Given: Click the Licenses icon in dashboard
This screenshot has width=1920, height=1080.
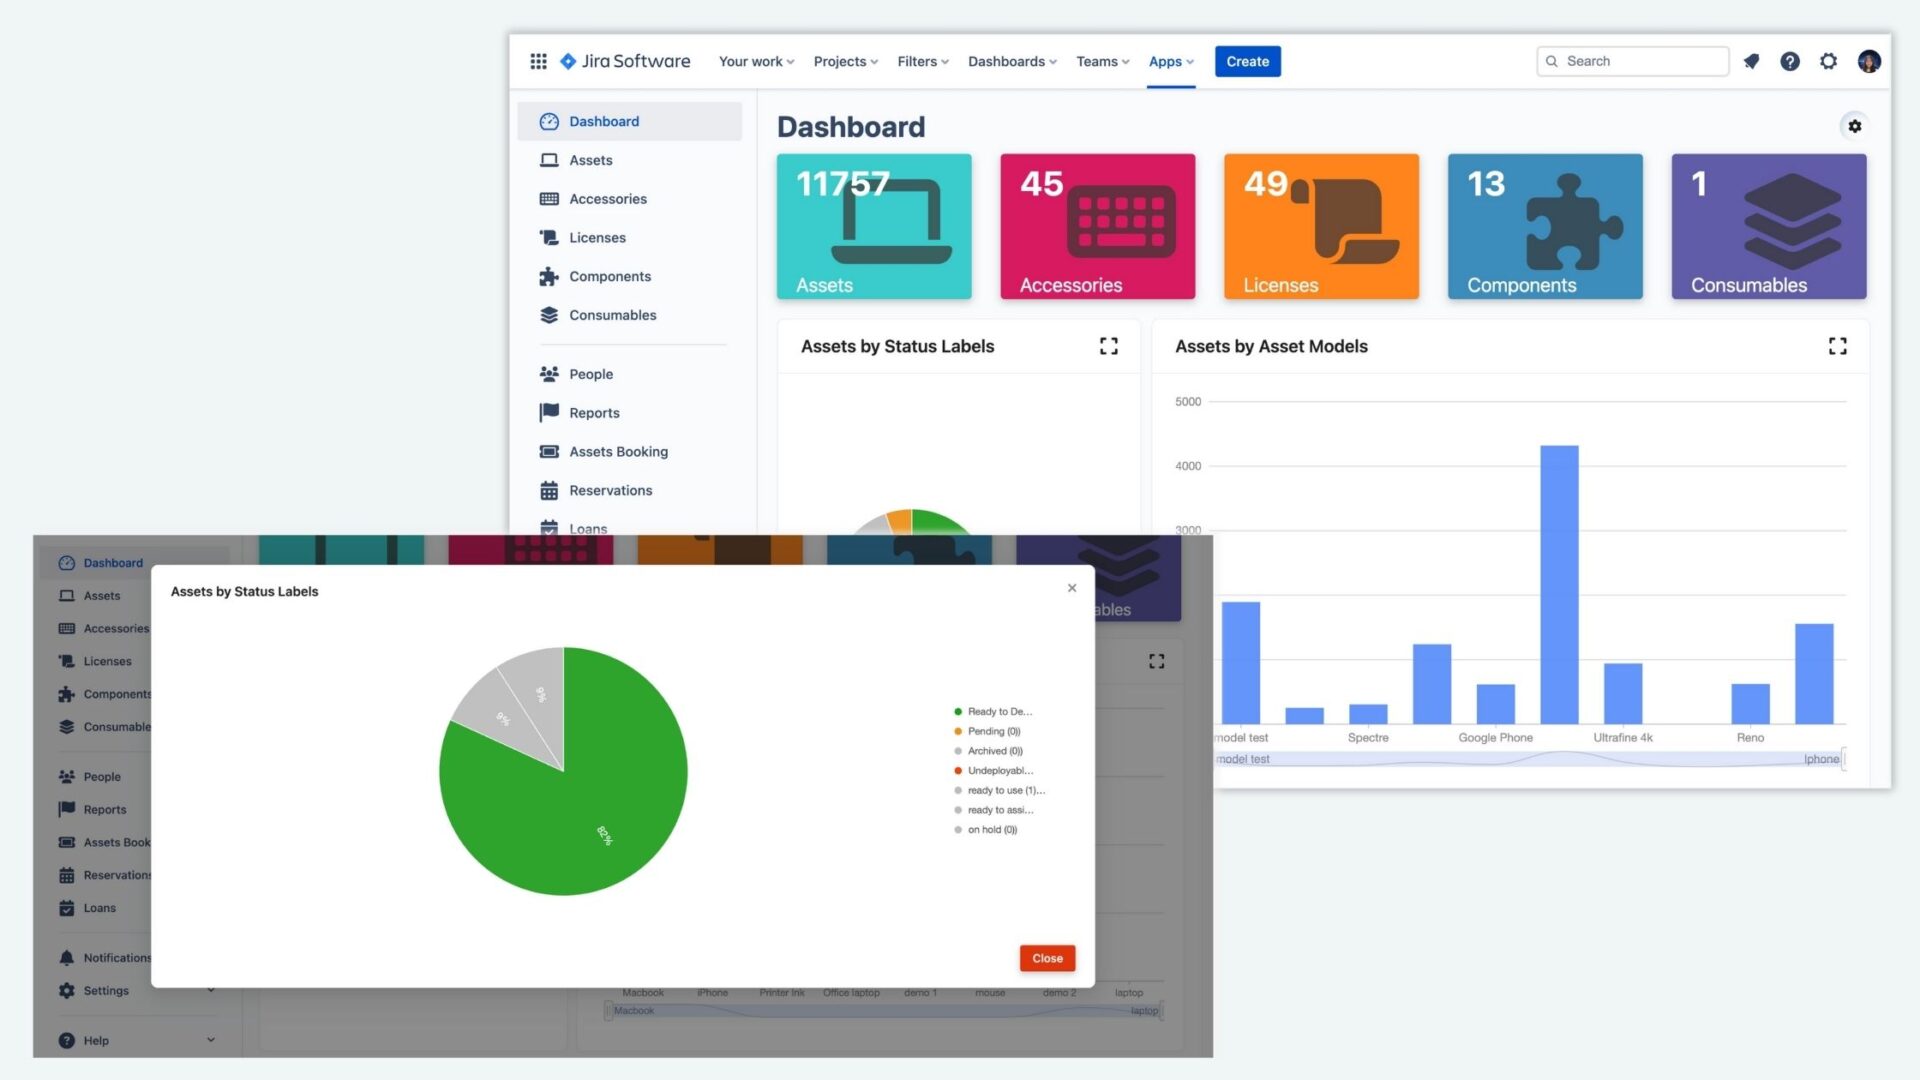Looking at the screenshot, I should coord(1321,225).
